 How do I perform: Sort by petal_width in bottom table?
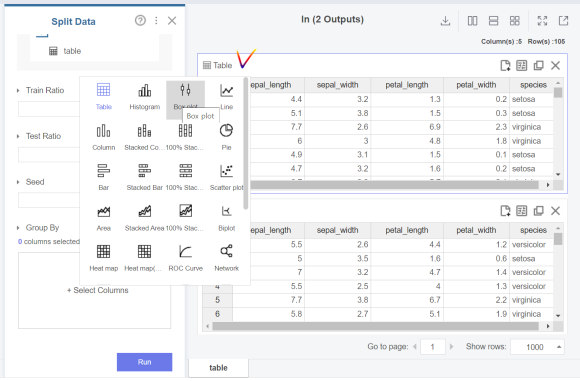[476, 230]
